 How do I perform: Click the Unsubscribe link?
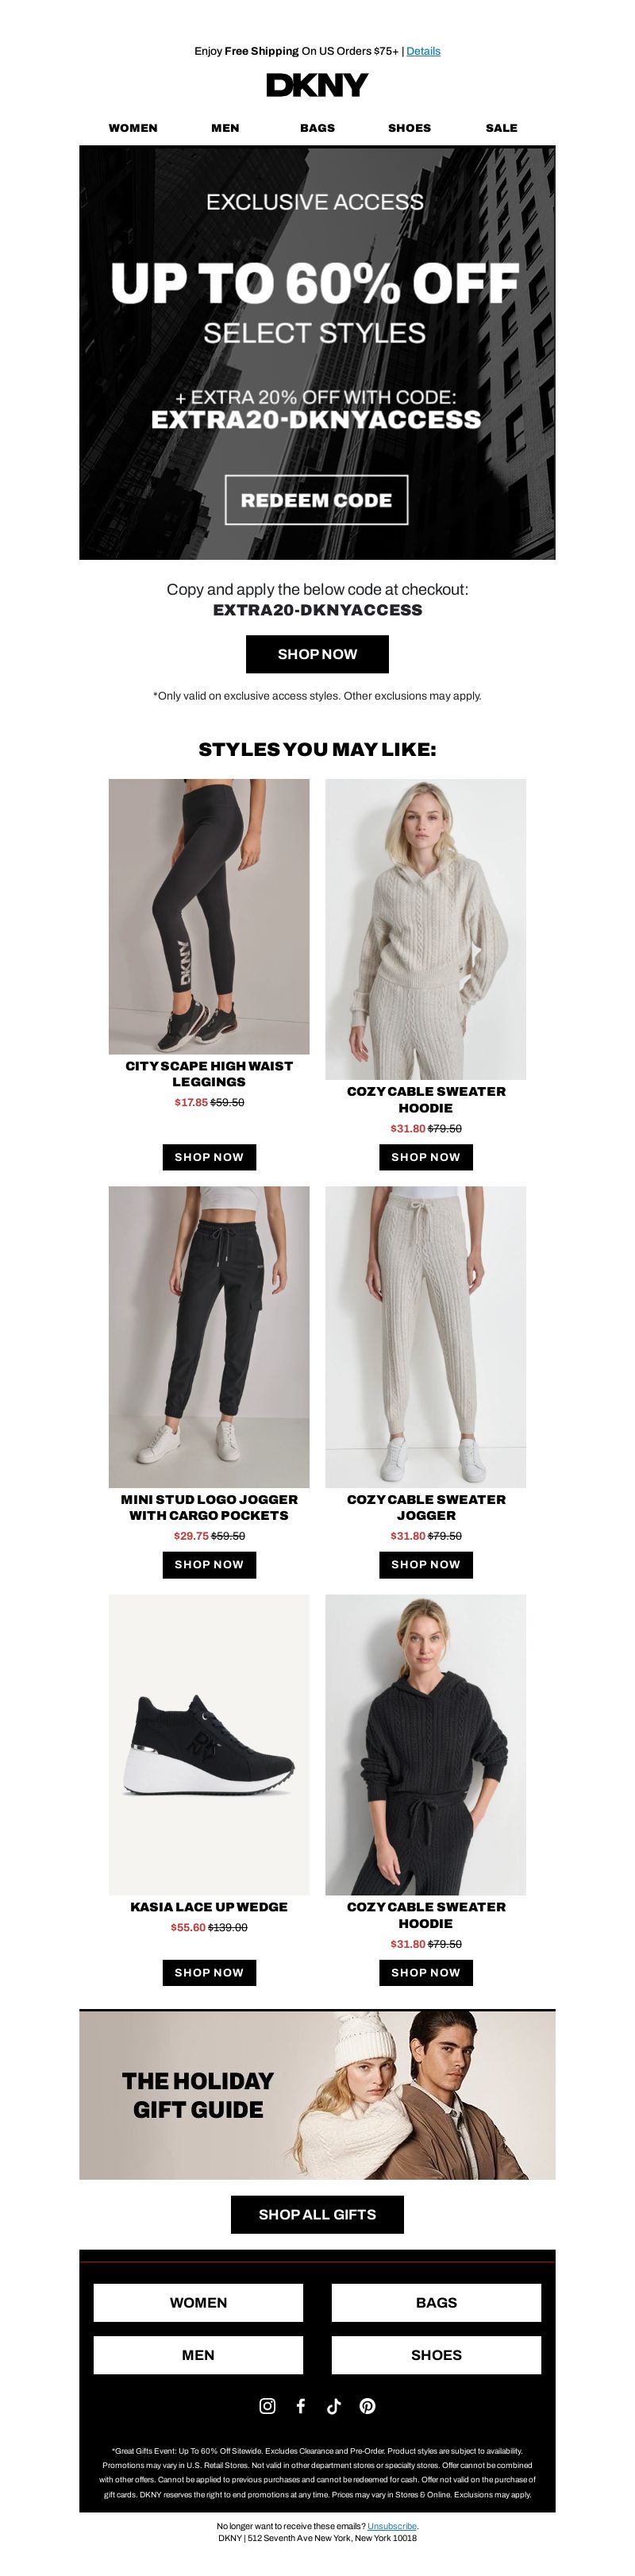tap(391, 2525)
